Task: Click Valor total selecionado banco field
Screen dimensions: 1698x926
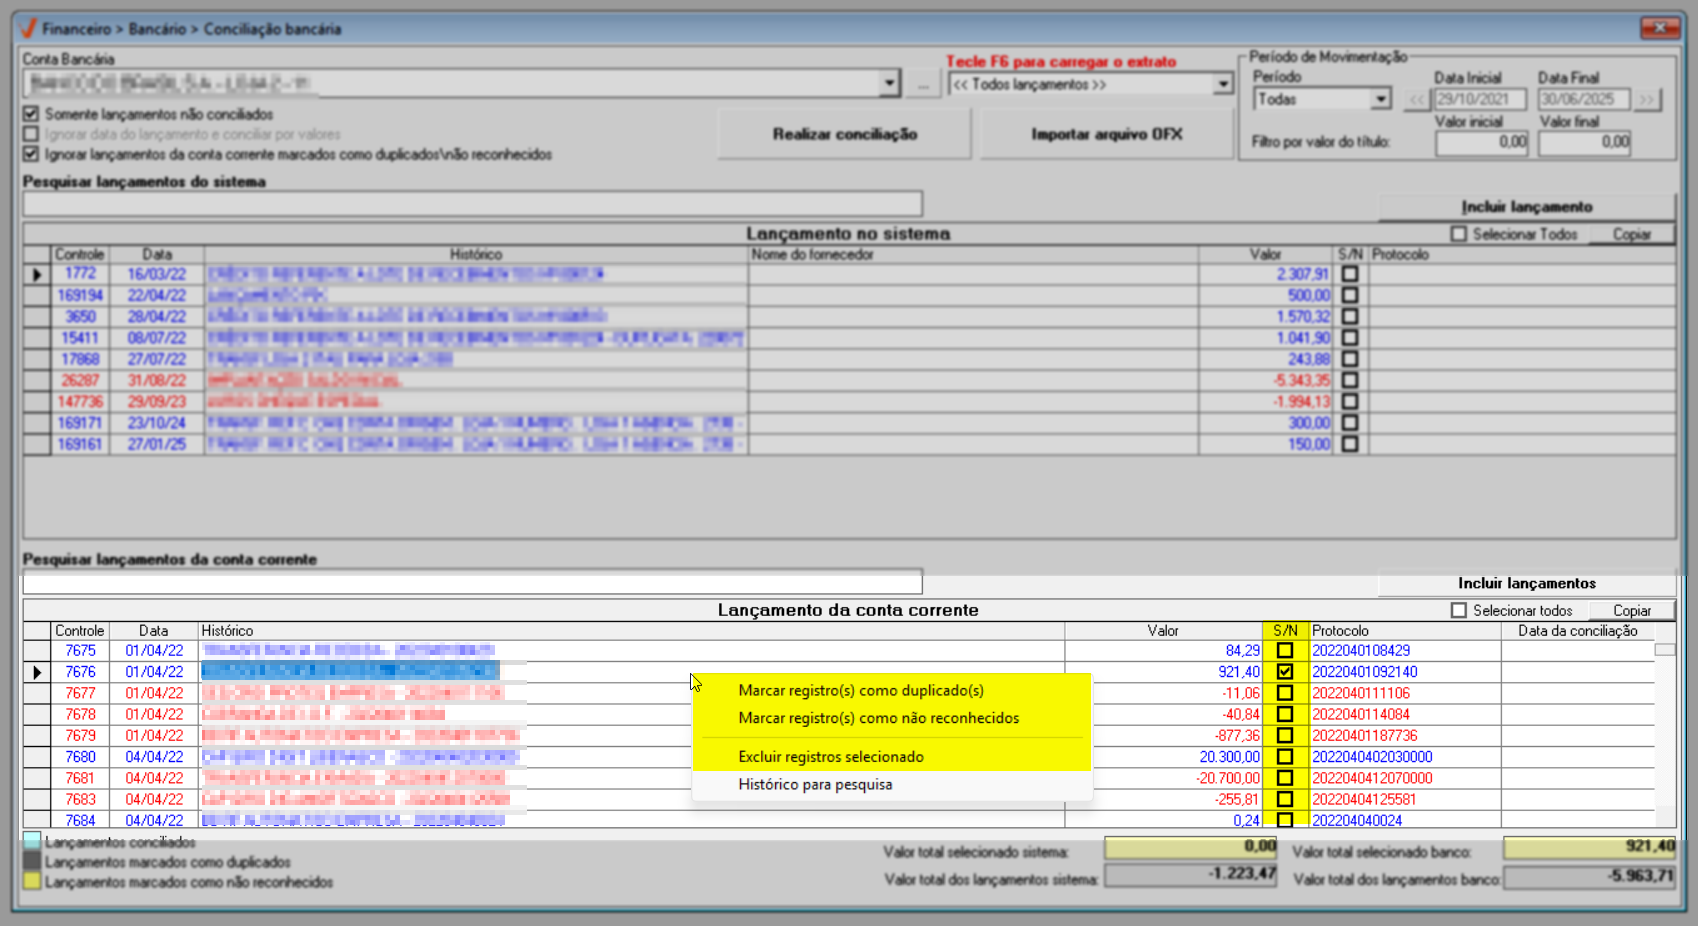Action: click(x=1590, y=847)
